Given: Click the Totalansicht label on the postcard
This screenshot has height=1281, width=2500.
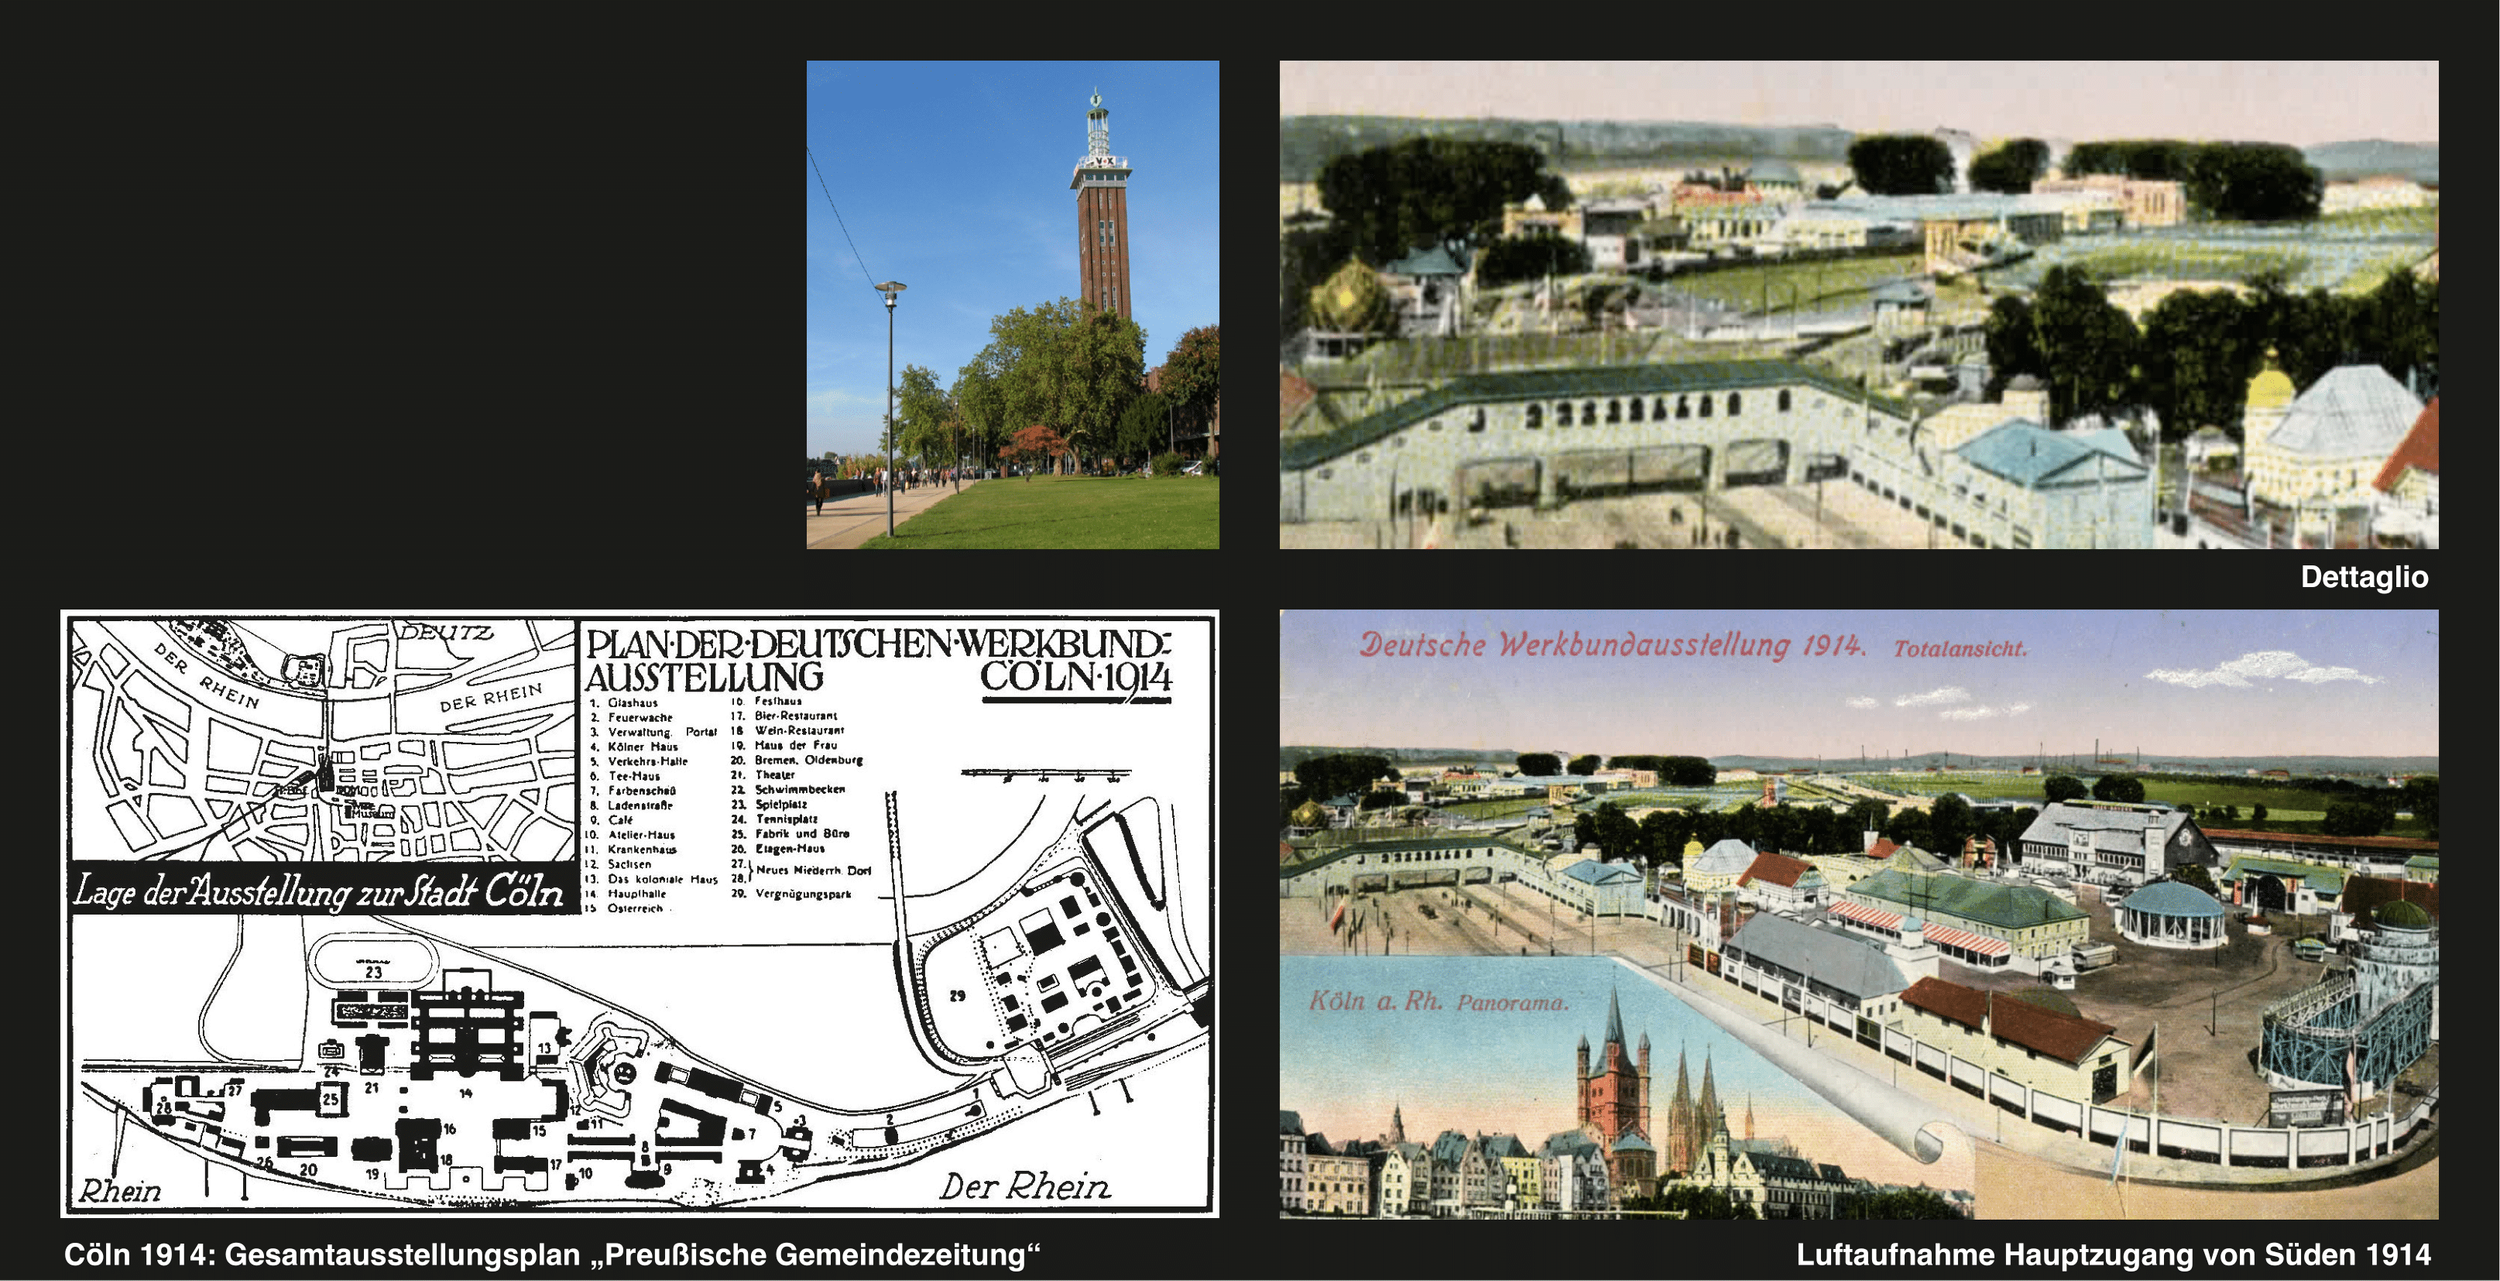Looking at the screenshot, I should tap(1959, 649).
